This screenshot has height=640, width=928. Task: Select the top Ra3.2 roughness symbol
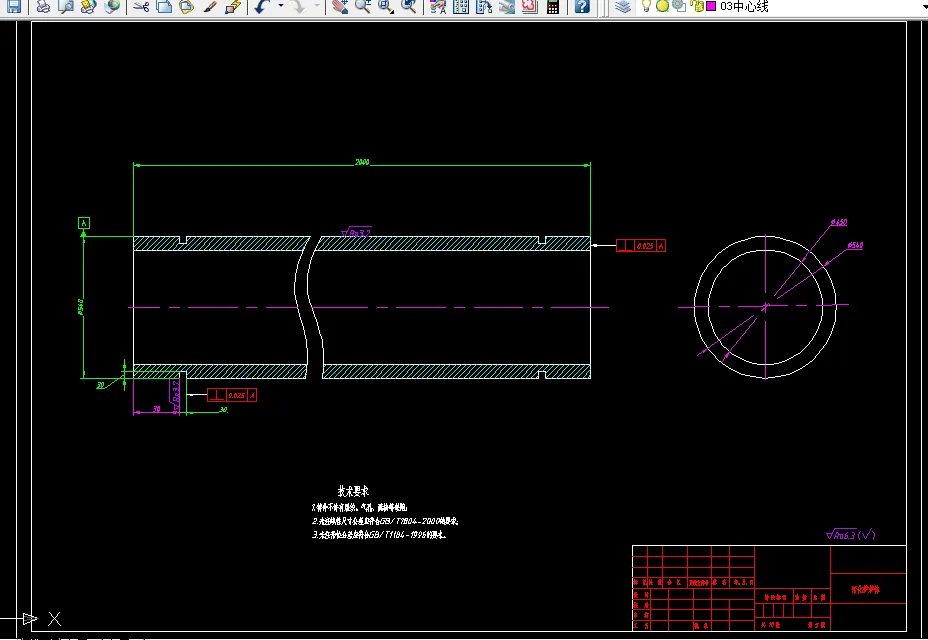pyautogui.click(x=356, y=232)
